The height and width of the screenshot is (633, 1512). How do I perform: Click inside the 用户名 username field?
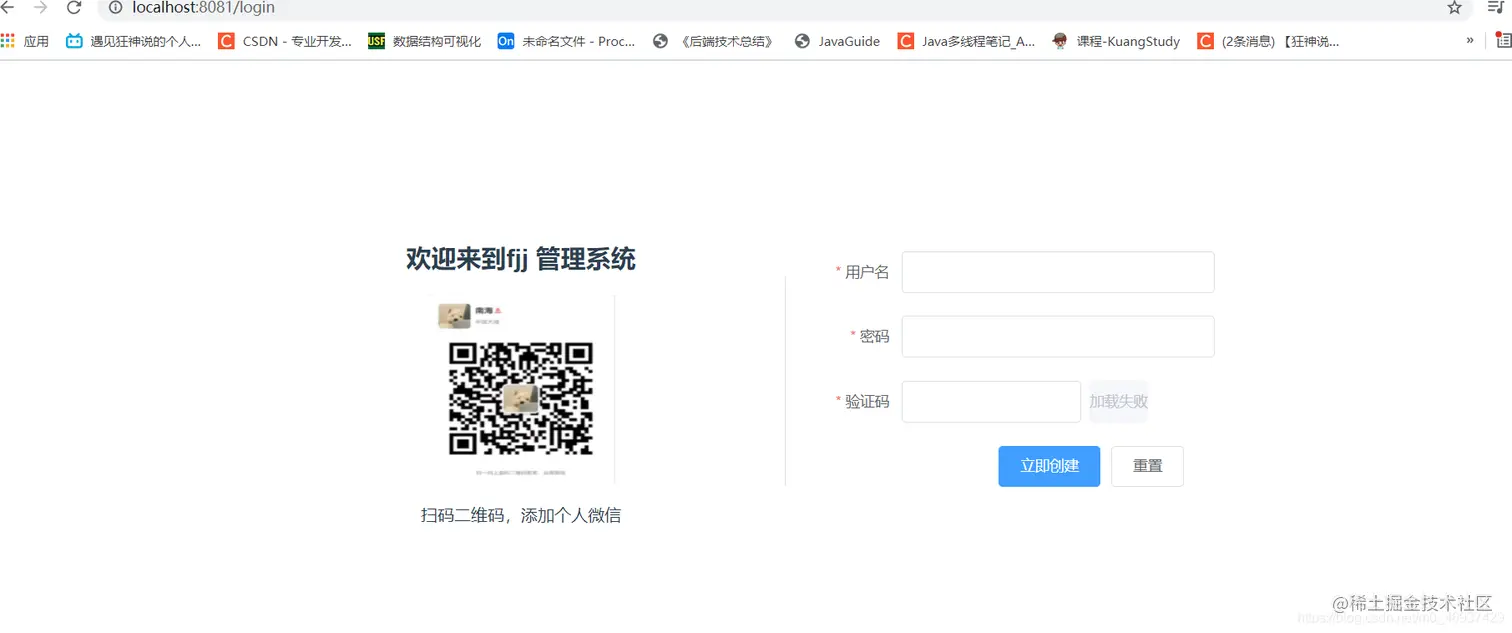1057,271
